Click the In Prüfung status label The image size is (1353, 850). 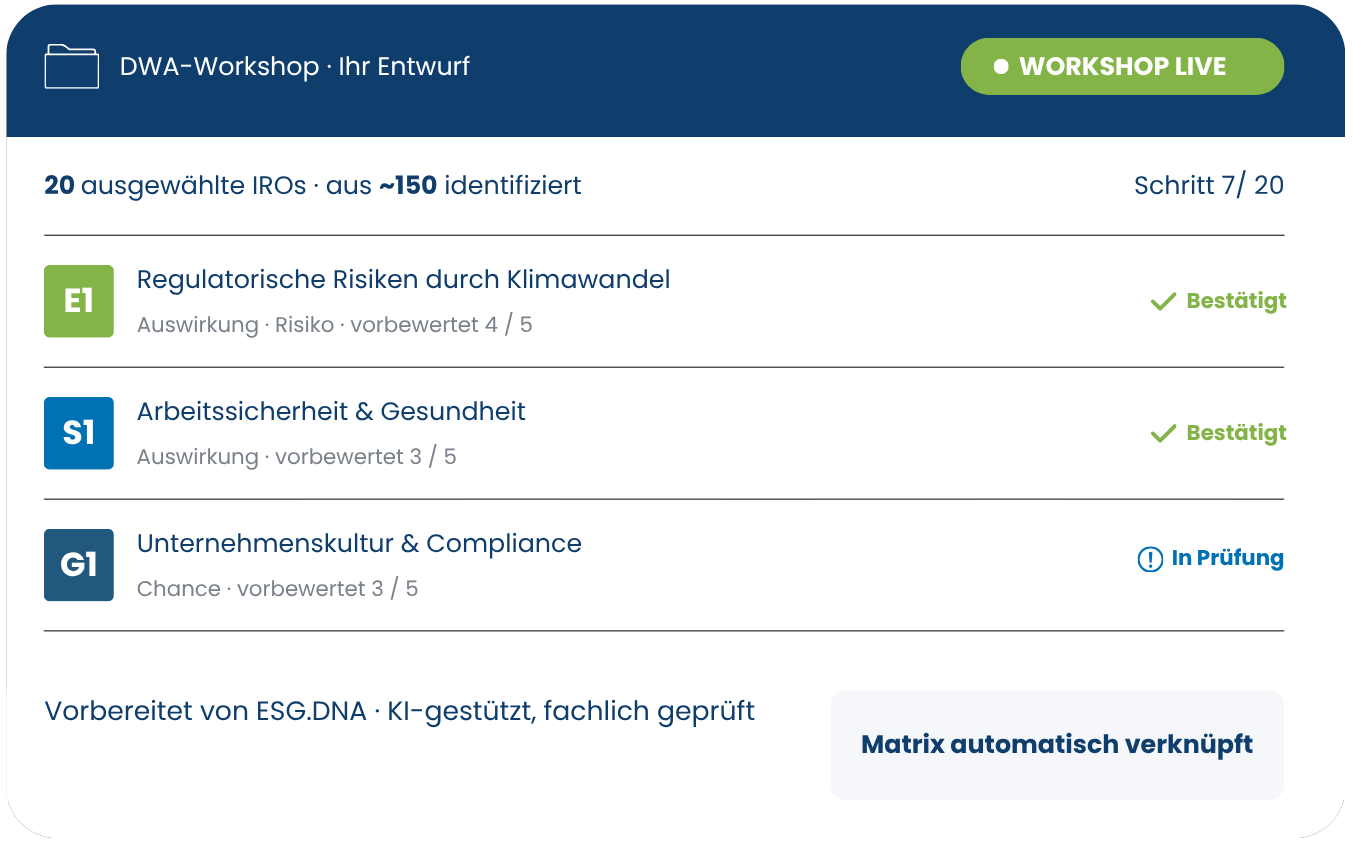(1227, 559)
